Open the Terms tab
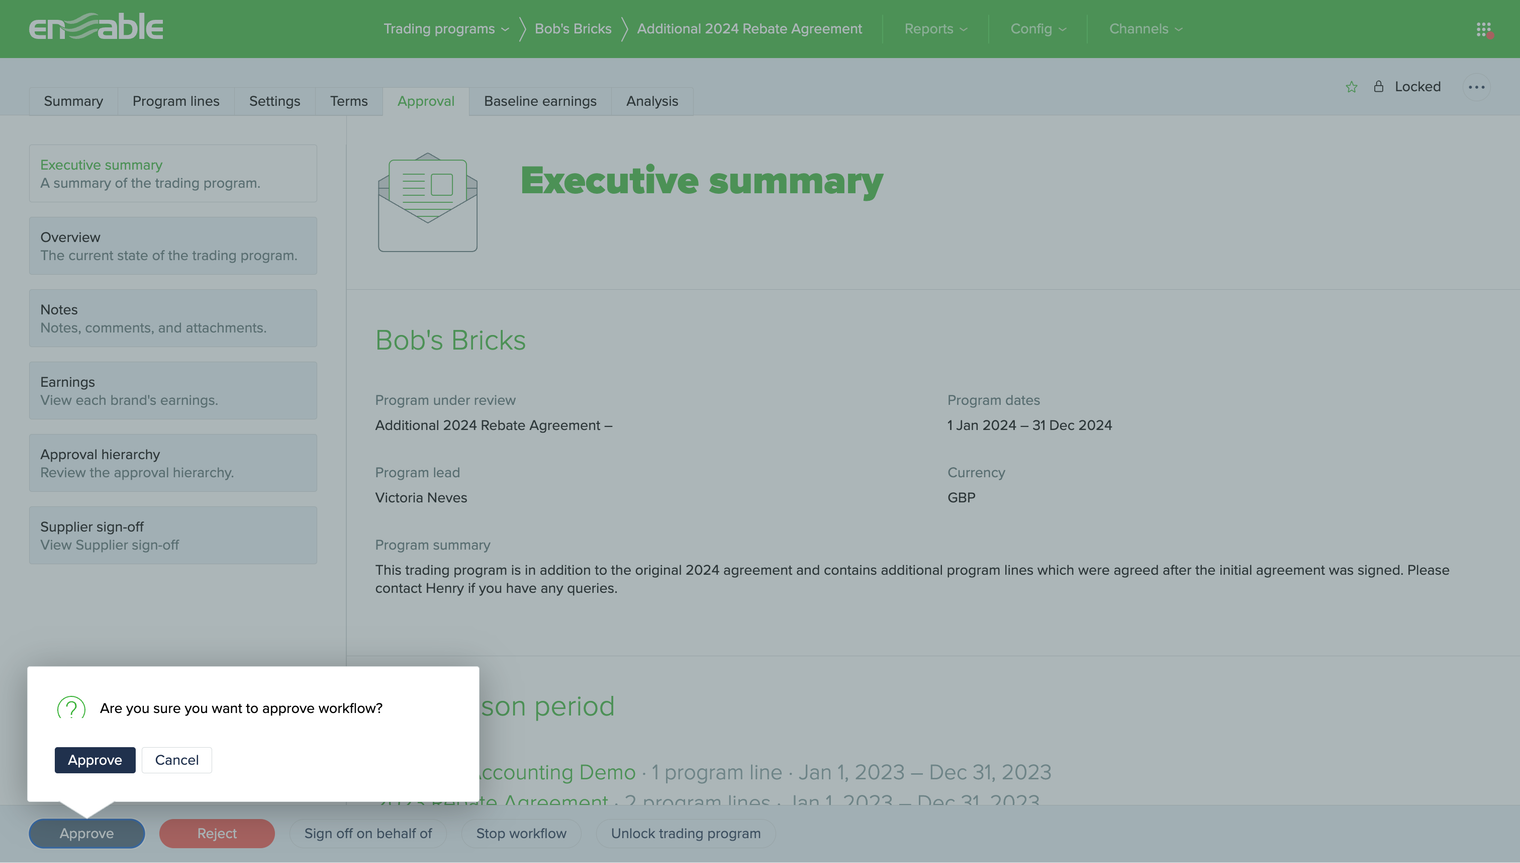The width and height of the screenshot is (1520, 863). pos(349,101)
